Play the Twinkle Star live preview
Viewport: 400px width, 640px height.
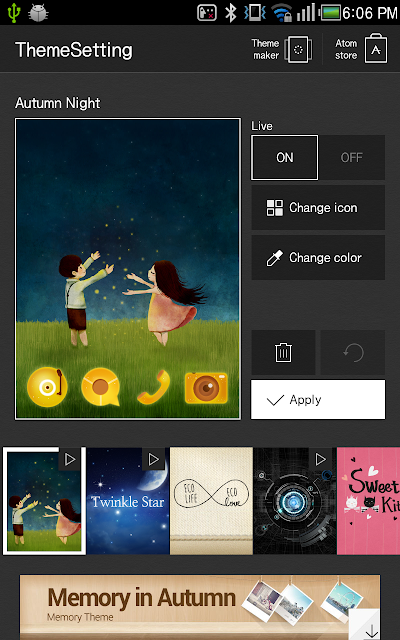[x=153, y=459]
